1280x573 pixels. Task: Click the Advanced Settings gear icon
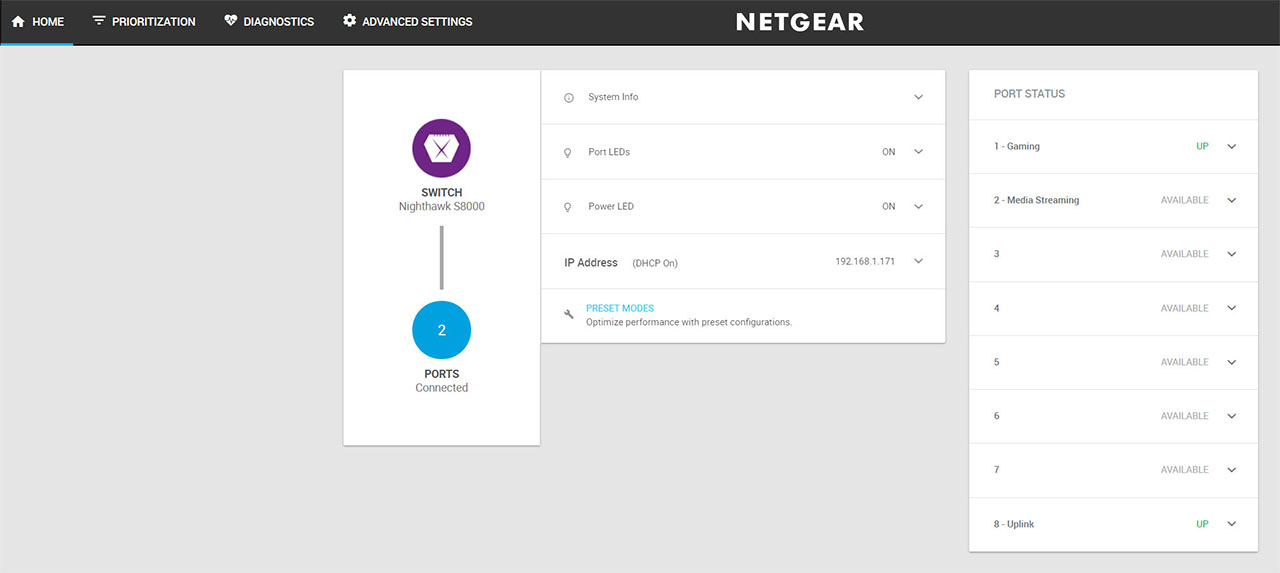[349, 20]
